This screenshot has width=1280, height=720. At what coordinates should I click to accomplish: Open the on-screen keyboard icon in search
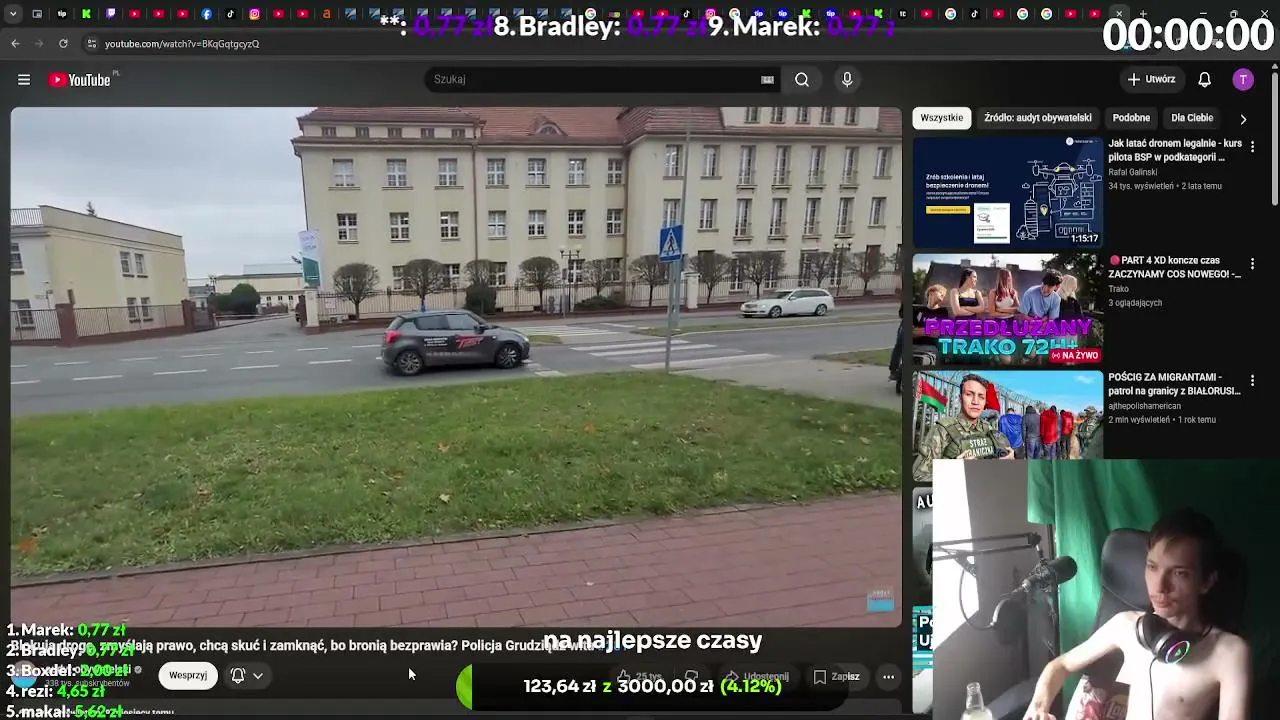(767, 80)
